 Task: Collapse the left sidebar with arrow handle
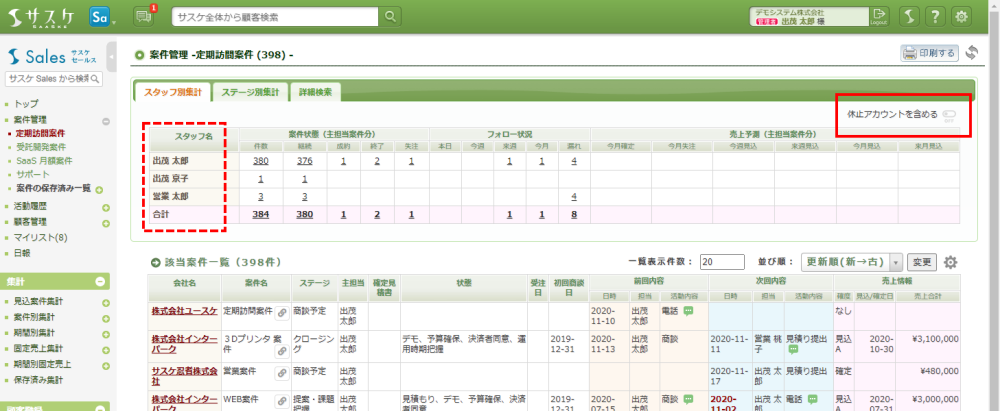111,56
